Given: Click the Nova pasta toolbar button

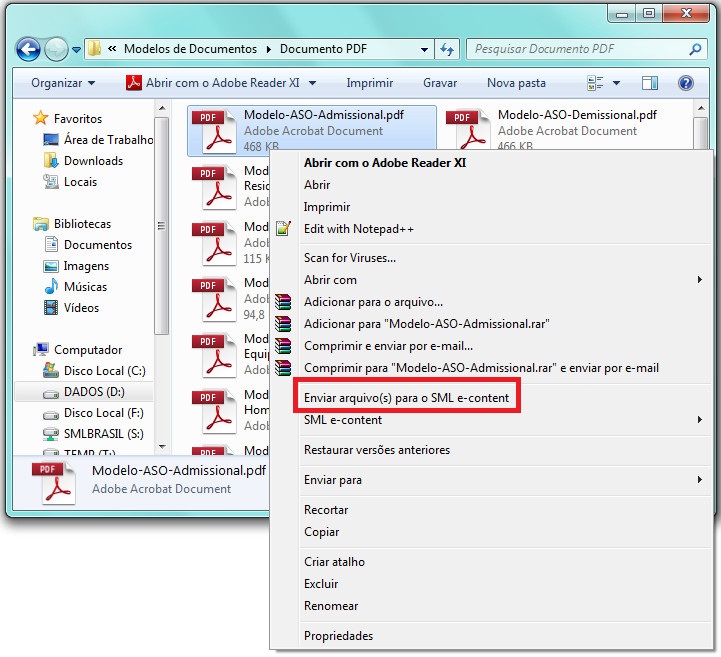Looking at the screenshot, I should click(x=516, y=83).
